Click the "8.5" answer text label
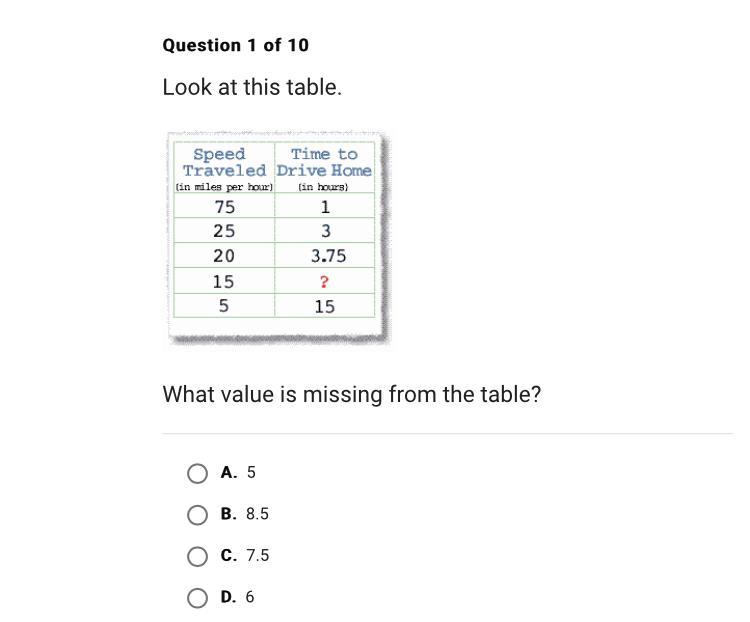The width and height of the screenshot is (750, 622). point(257,514)
